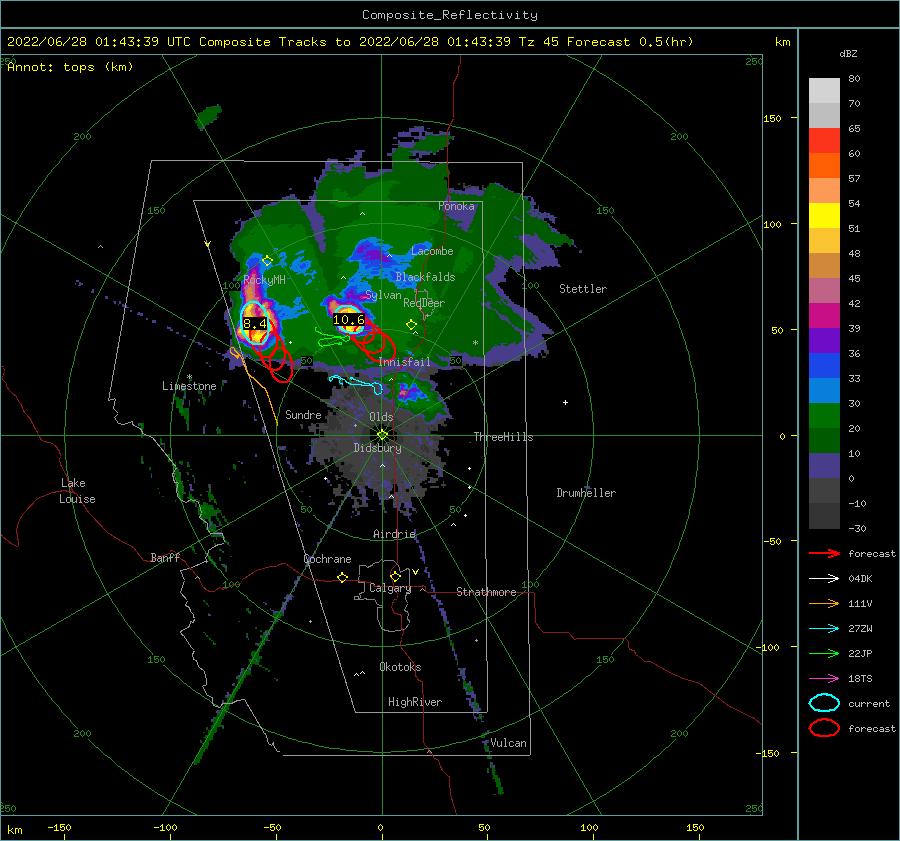Click the magenta 39-42 dBZ color swatch
Viewport: 900px width, 841px height.
[824, 316]
